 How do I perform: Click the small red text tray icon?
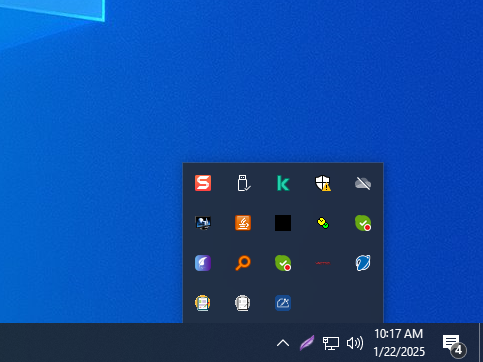(x=323, y=263)
